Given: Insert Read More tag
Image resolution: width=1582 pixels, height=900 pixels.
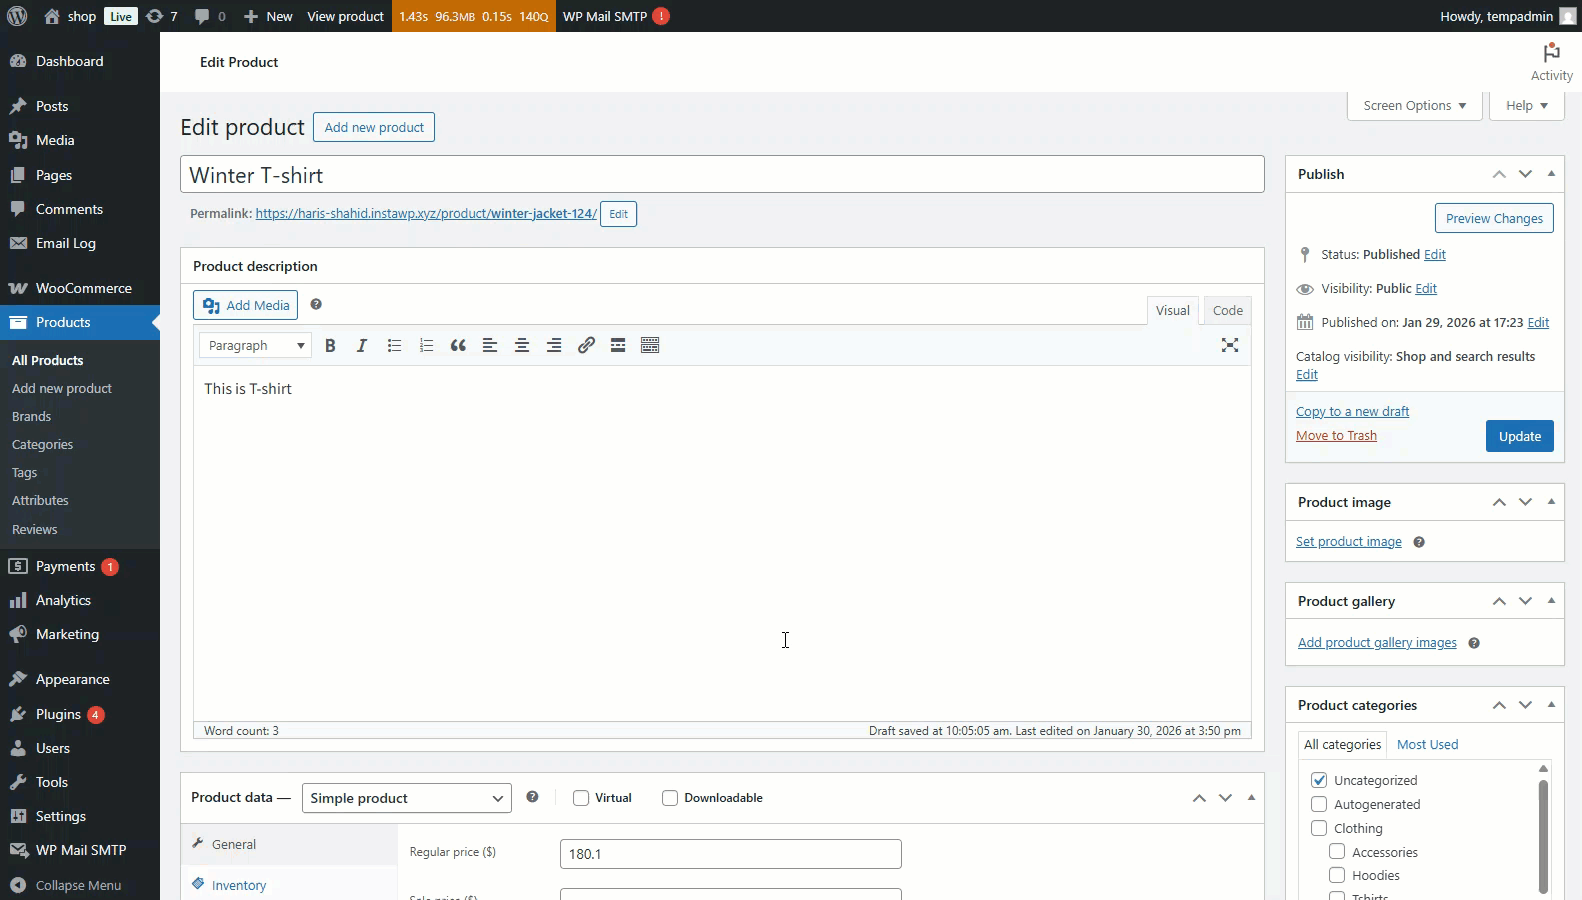Looking at the screenshot, I should [x=618, y=346].
